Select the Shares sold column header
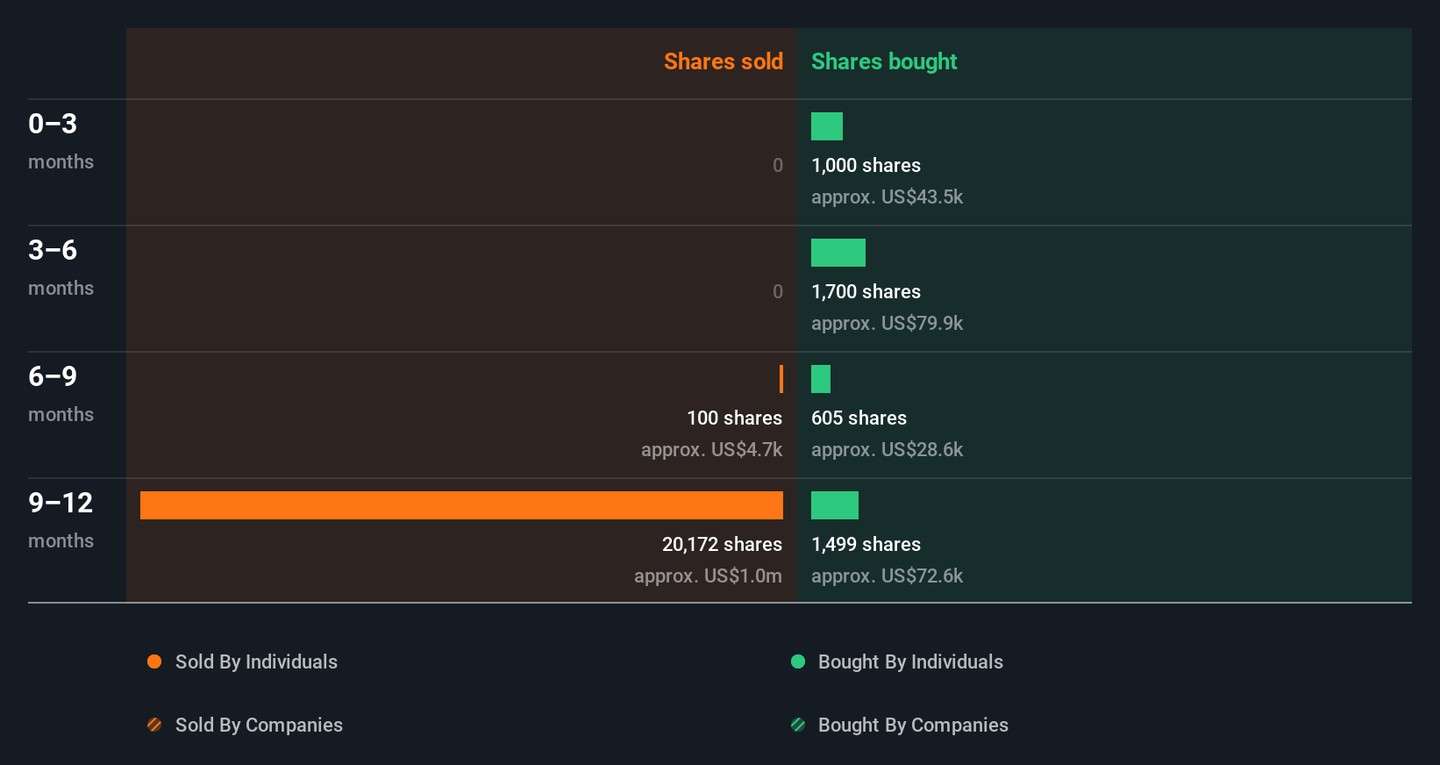 pos(723,61)
